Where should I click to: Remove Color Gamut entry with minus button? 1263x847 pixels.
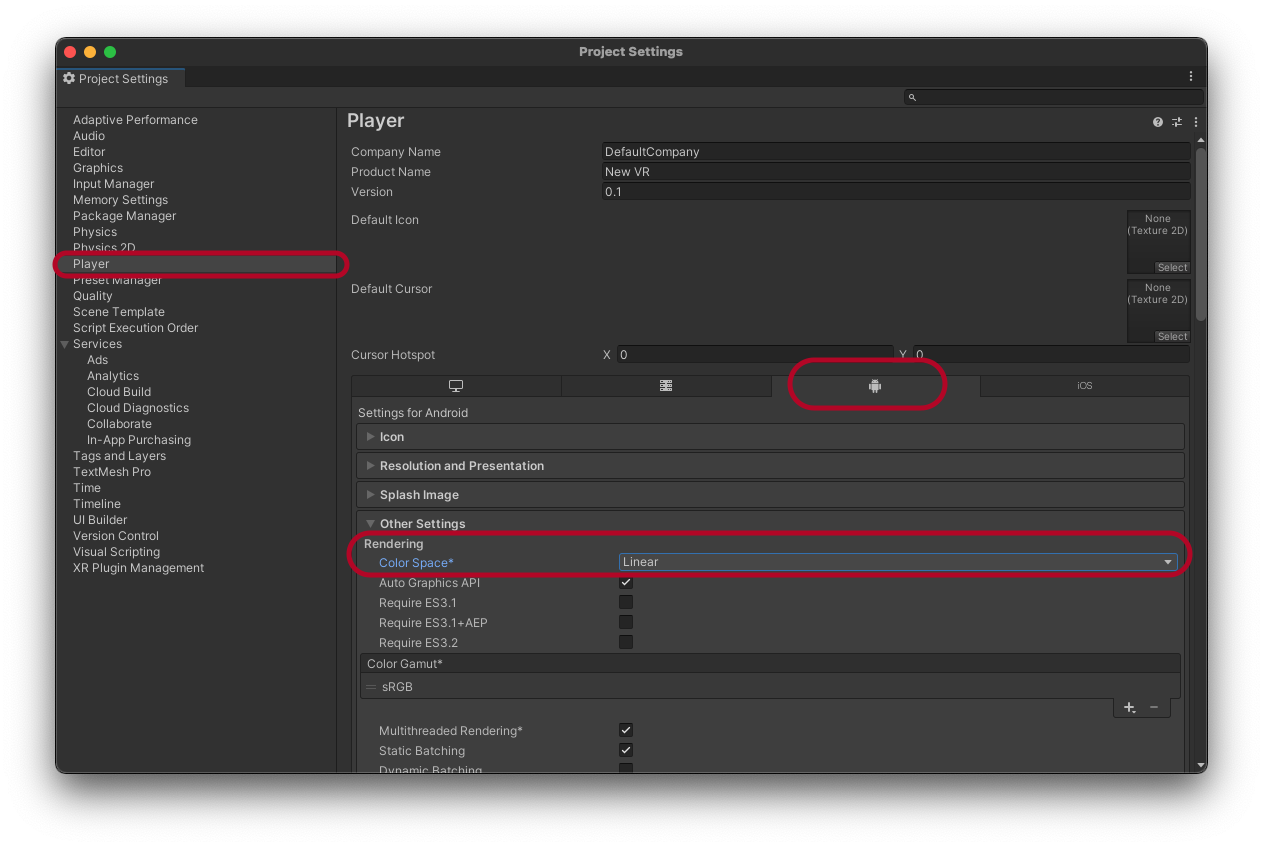(x=1154, y=707)
